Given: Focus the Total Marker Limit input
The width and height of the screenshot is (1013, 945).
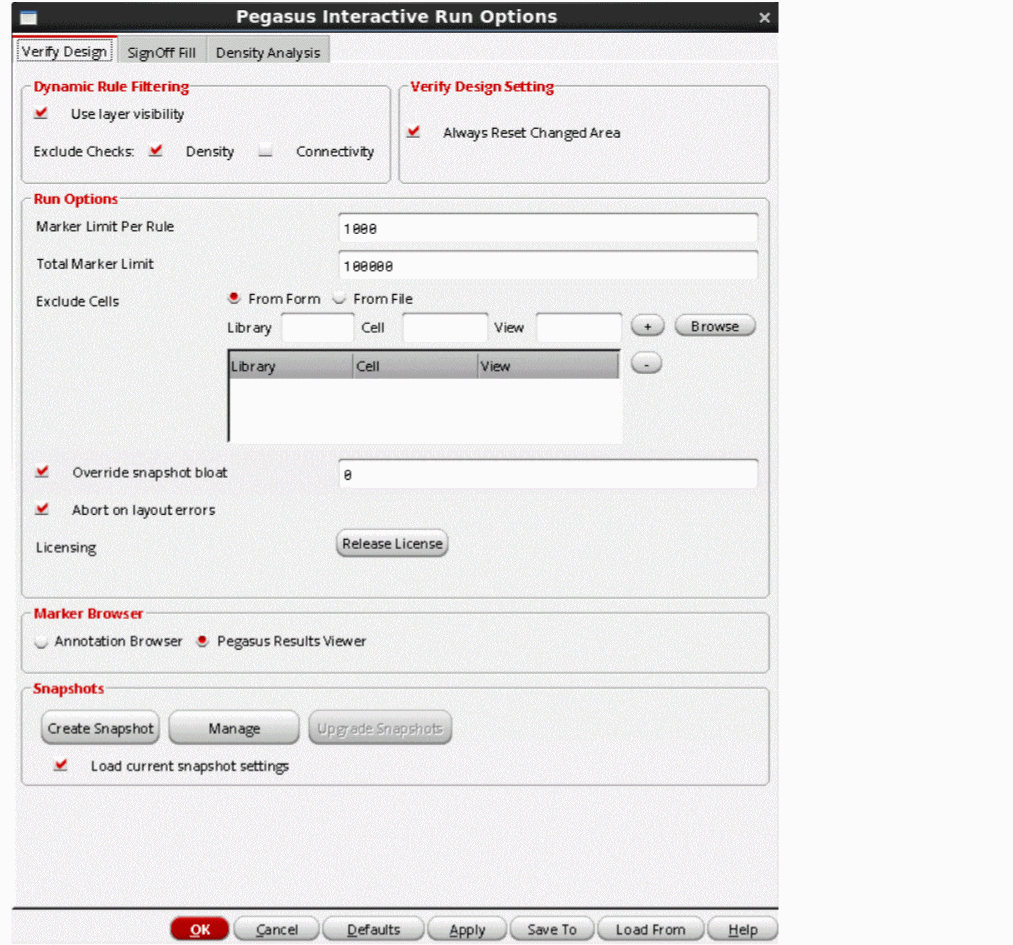Looking at the screenshot, I should (547, 266).
